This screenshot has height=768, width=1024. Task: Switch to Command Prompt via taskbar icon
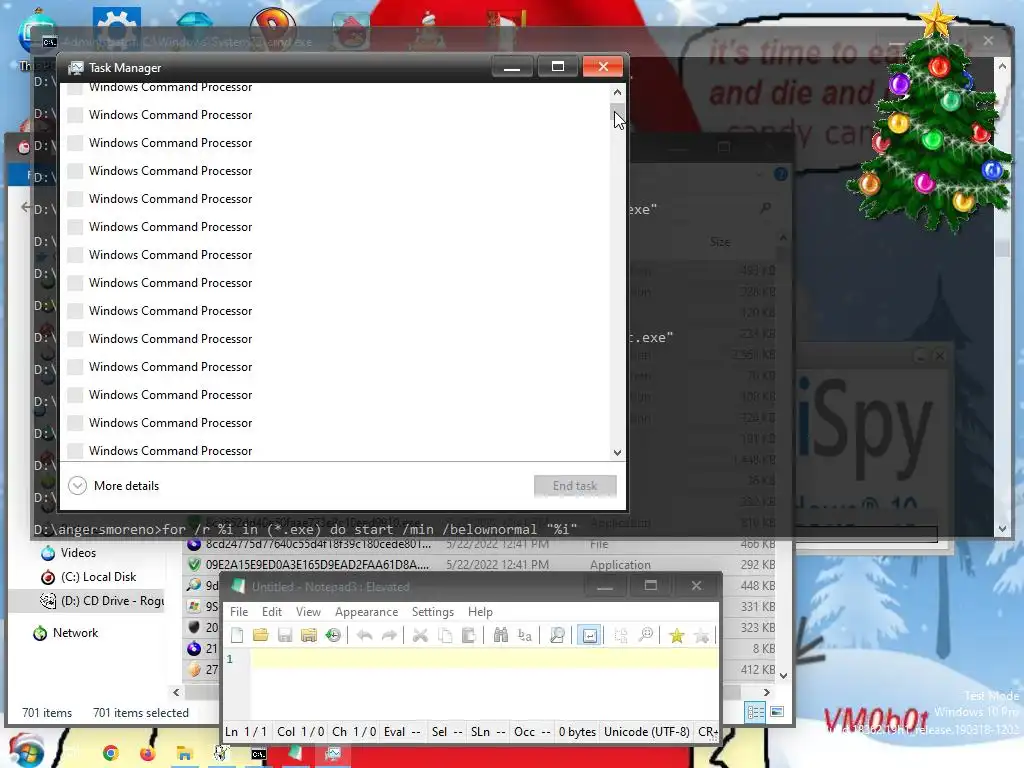tap(259, 754)
